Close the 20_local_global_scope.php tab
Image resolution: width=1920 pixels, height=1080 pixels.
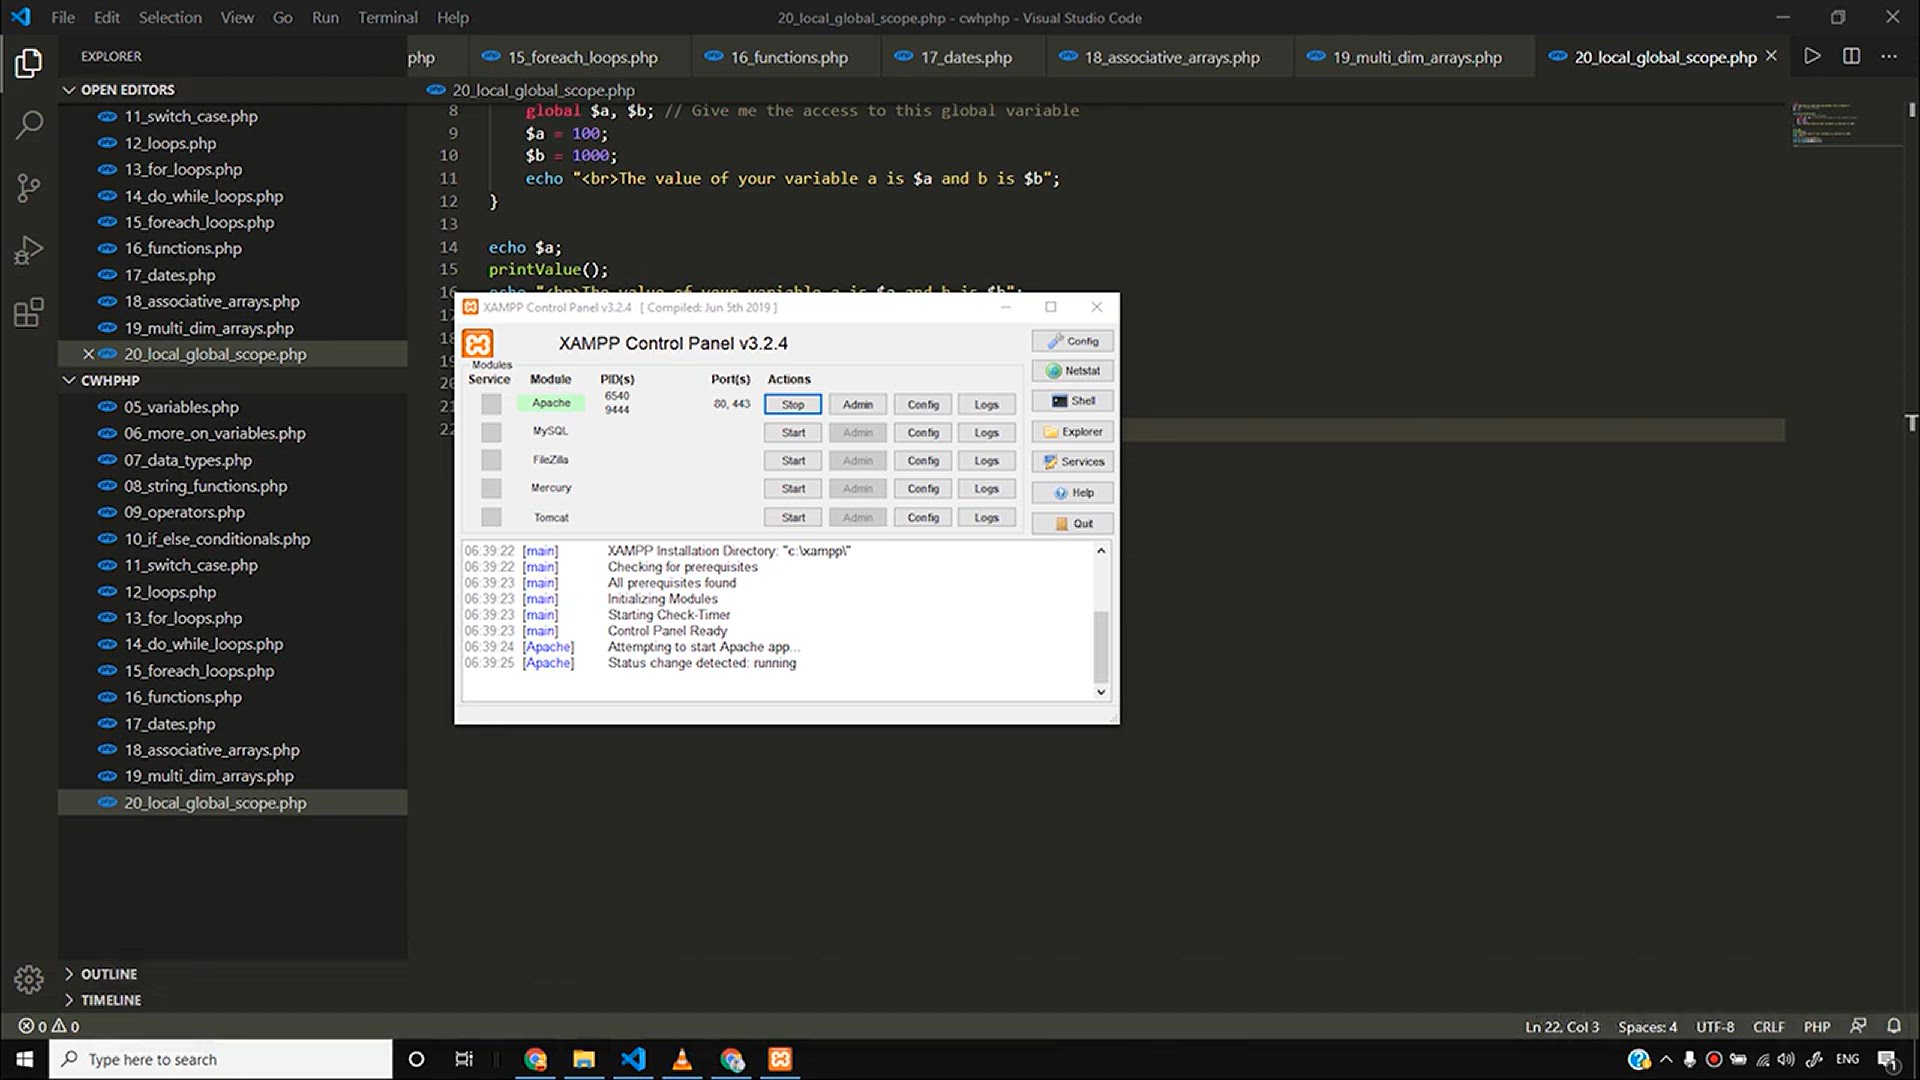point(1771,57)
